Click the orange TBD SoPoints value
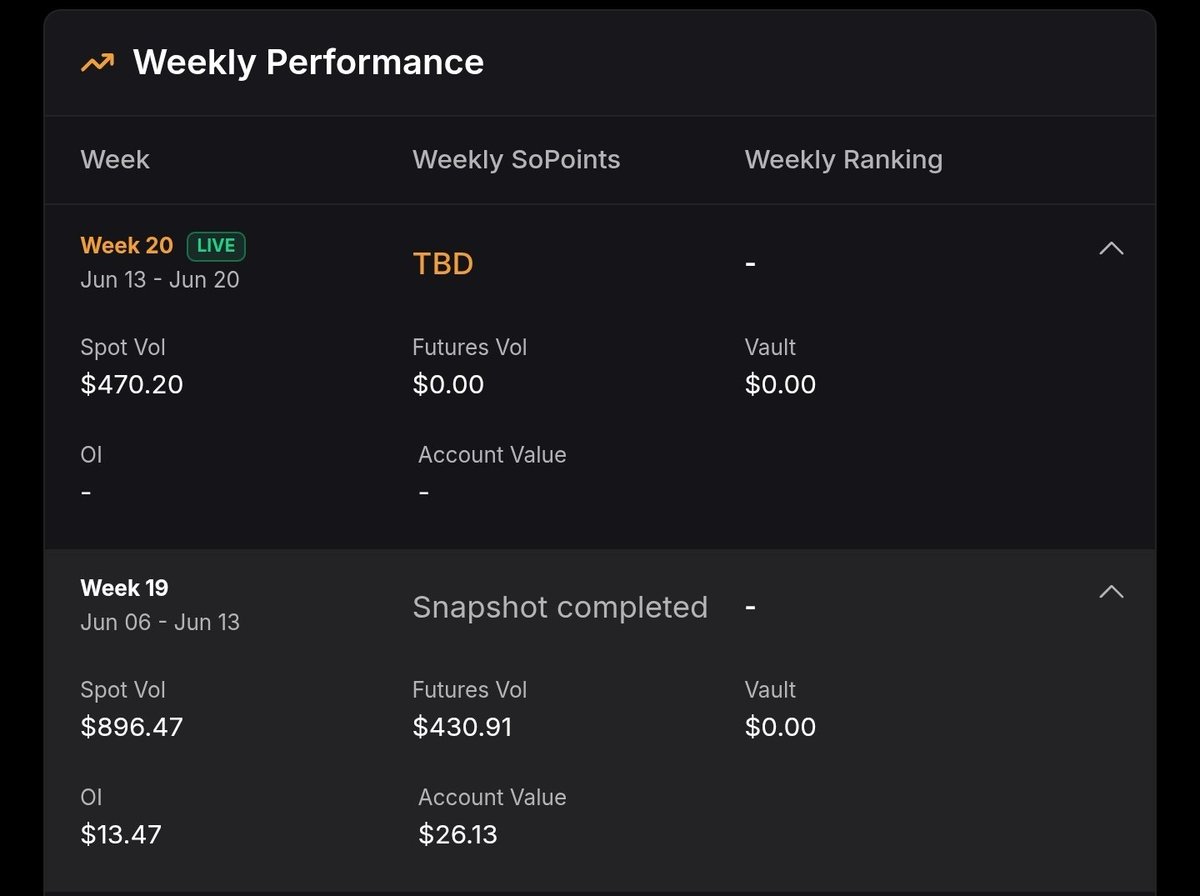The height and width of the screenshot is (896, 1200). [443, 264]
